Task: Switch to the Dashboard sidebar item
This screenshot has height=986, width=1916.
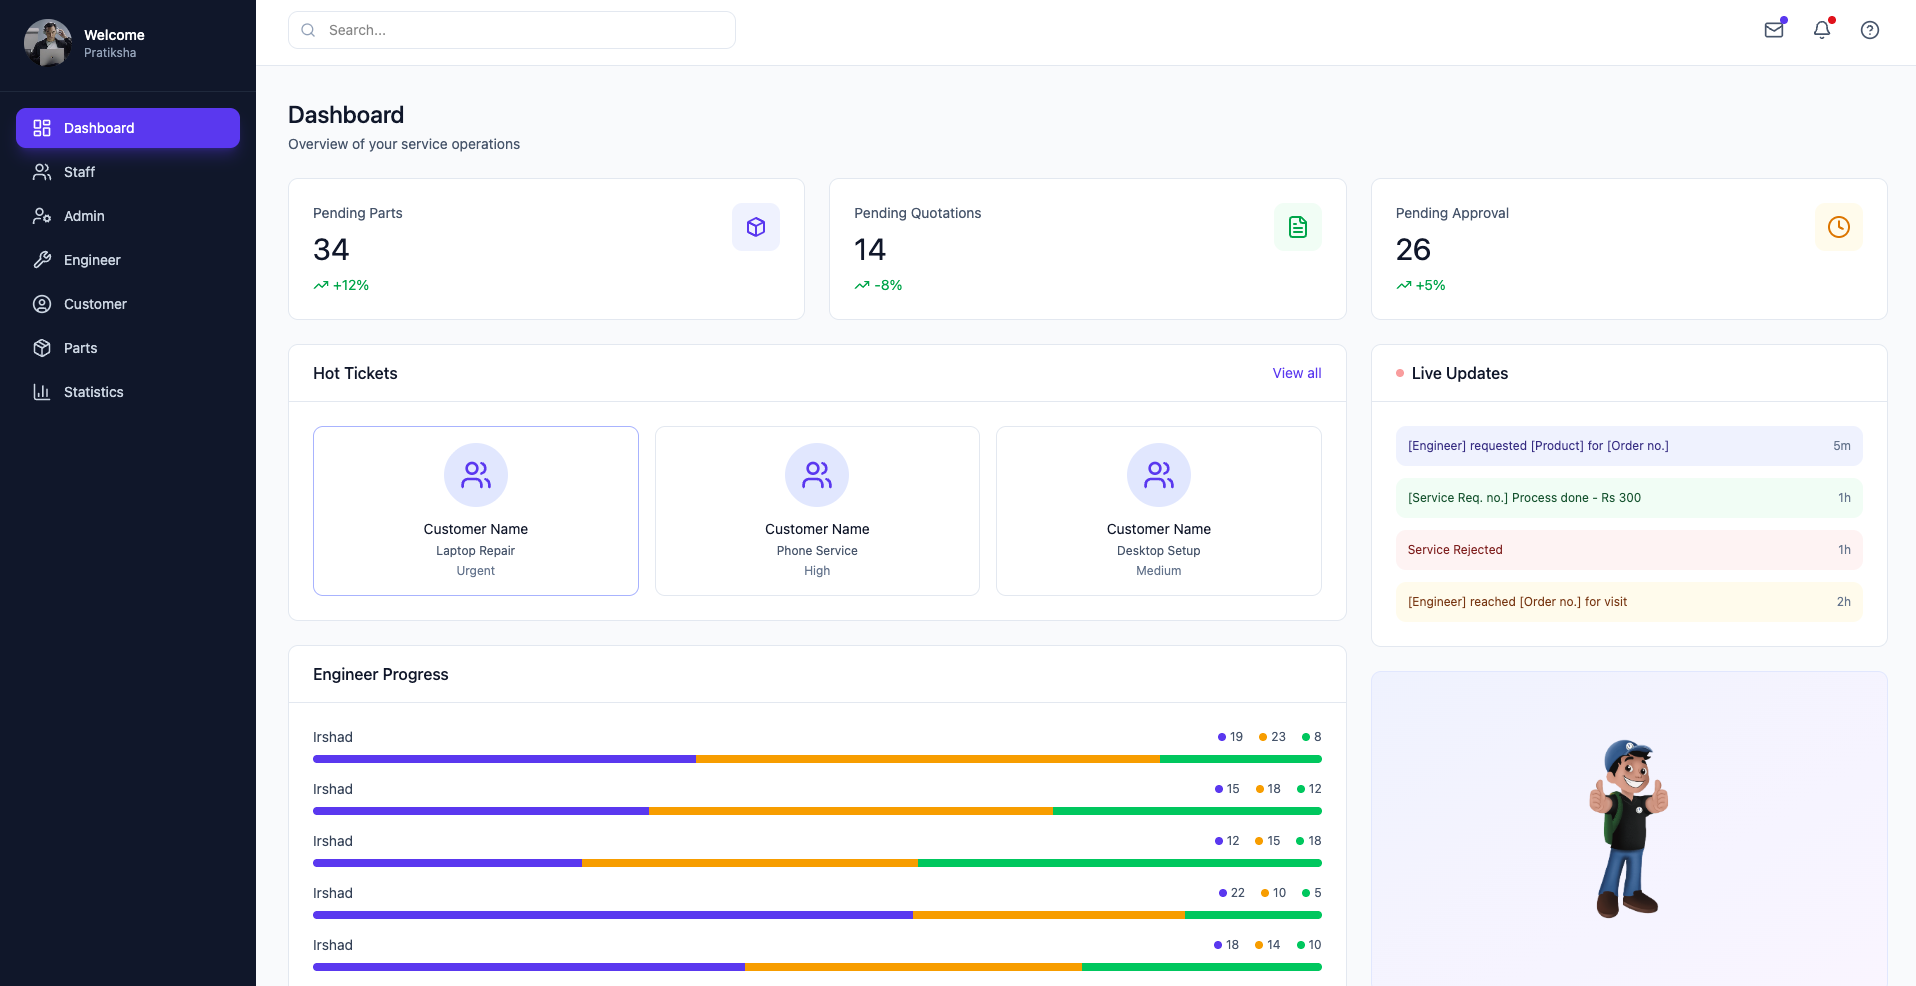Action: tap(99, 128)
